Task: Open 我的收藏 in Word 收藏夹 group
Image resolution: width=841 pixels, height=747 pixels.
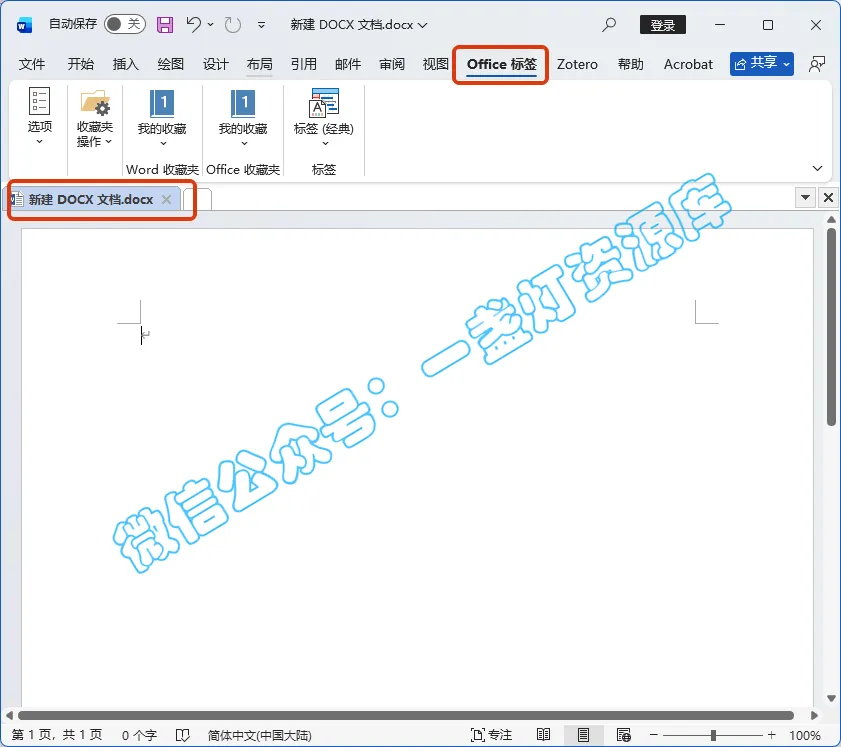Action: click(162, 117)
